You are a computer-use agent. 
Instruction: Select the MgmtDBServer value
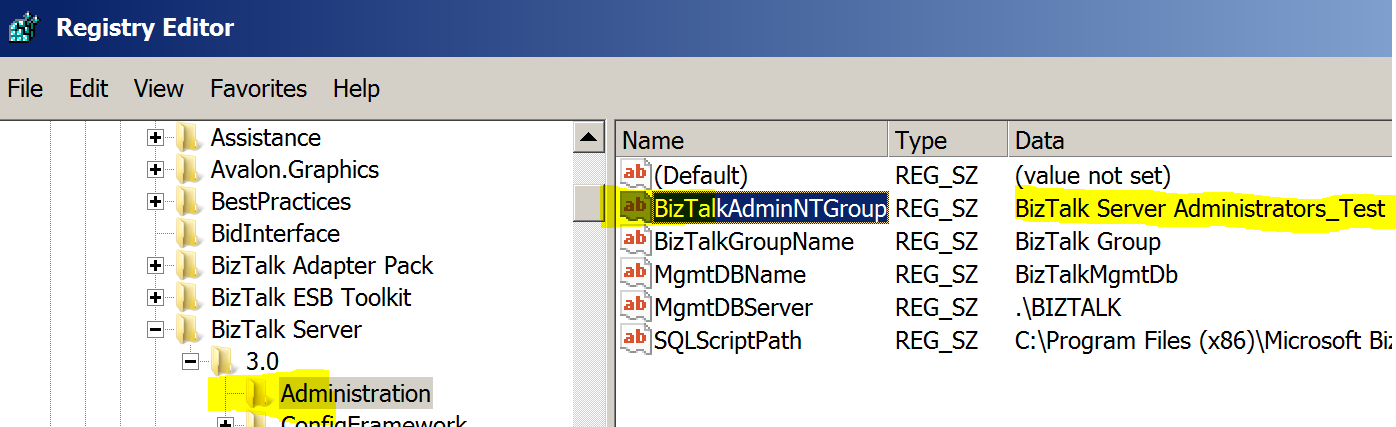733,307
